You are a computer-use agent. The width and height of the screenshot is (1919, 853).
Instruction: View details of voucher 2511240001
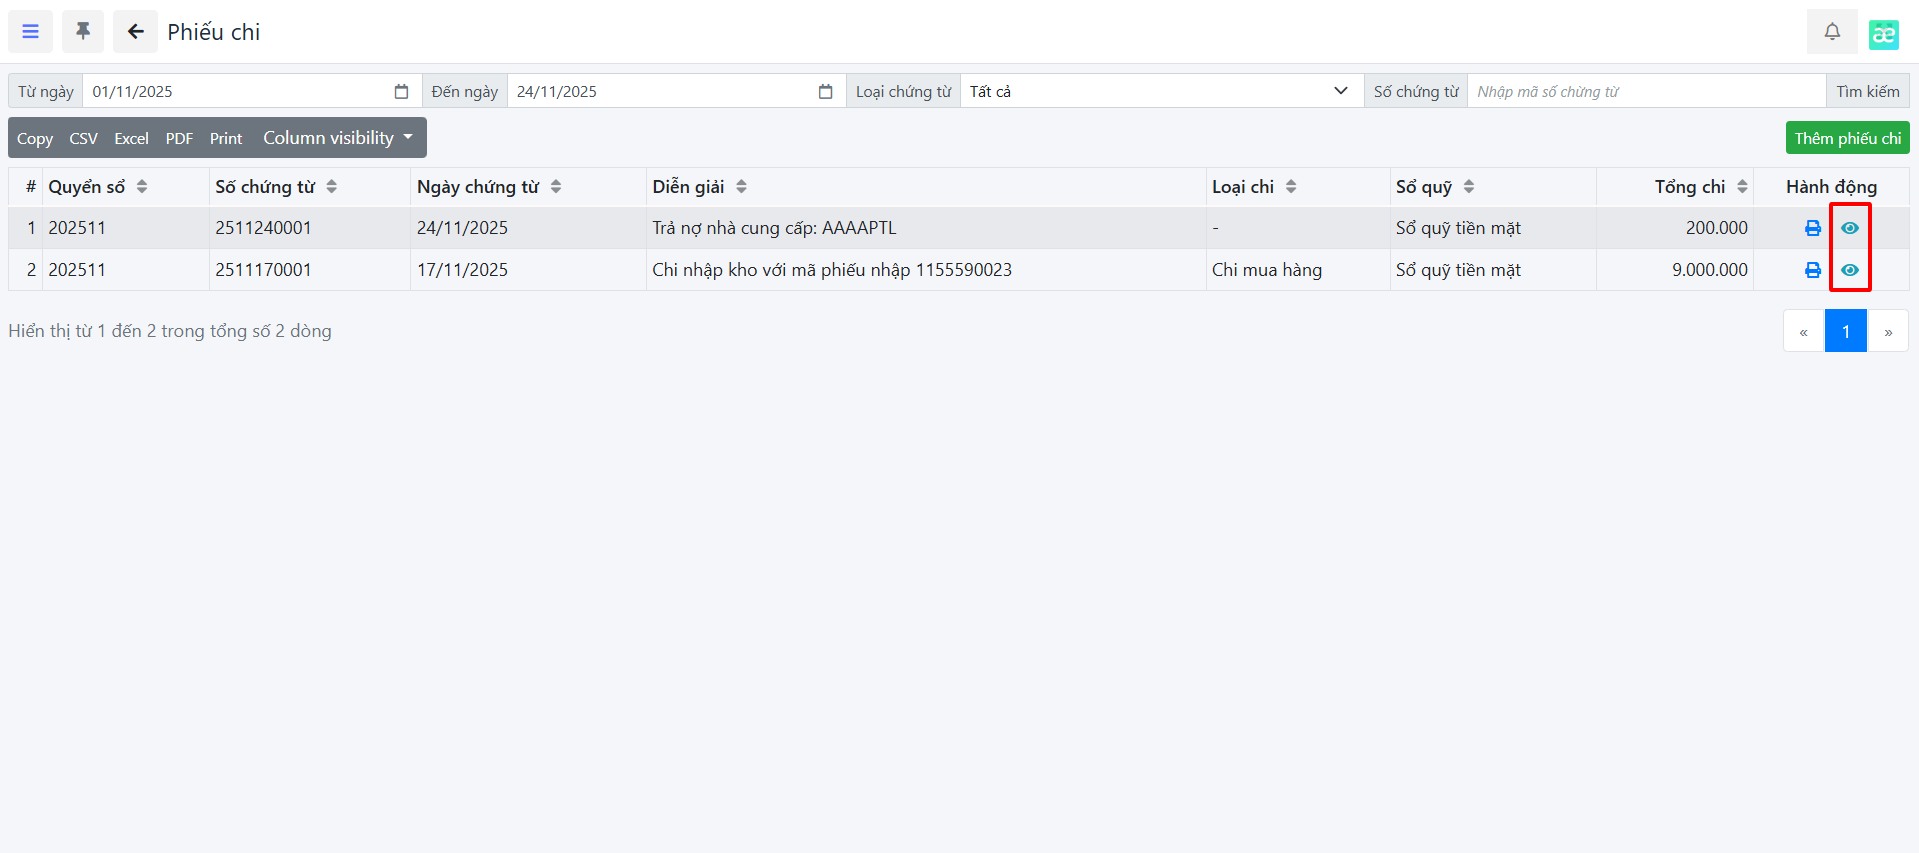1849,228
